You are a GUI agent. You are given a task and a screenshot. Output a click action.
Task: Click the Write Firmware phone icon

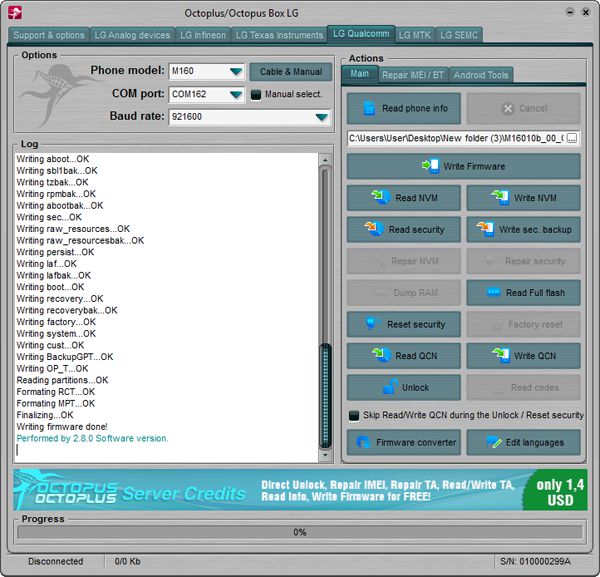point(431,166)
